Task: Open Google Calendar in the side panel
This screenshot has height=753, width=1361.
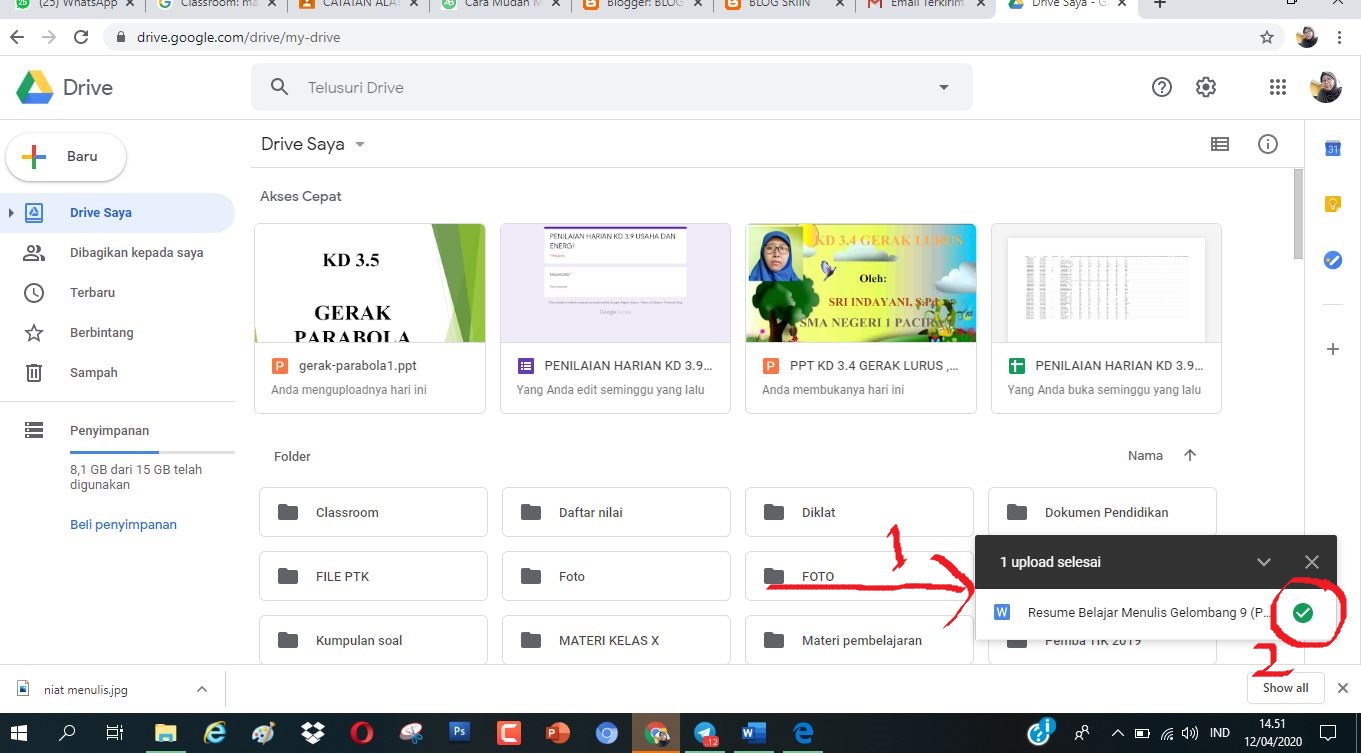Action: tap(1332, 148)
